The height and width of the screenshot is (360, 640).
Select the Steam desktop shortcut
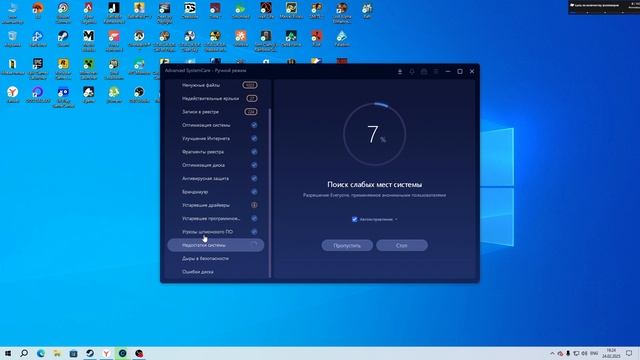[x=63, y=39]
